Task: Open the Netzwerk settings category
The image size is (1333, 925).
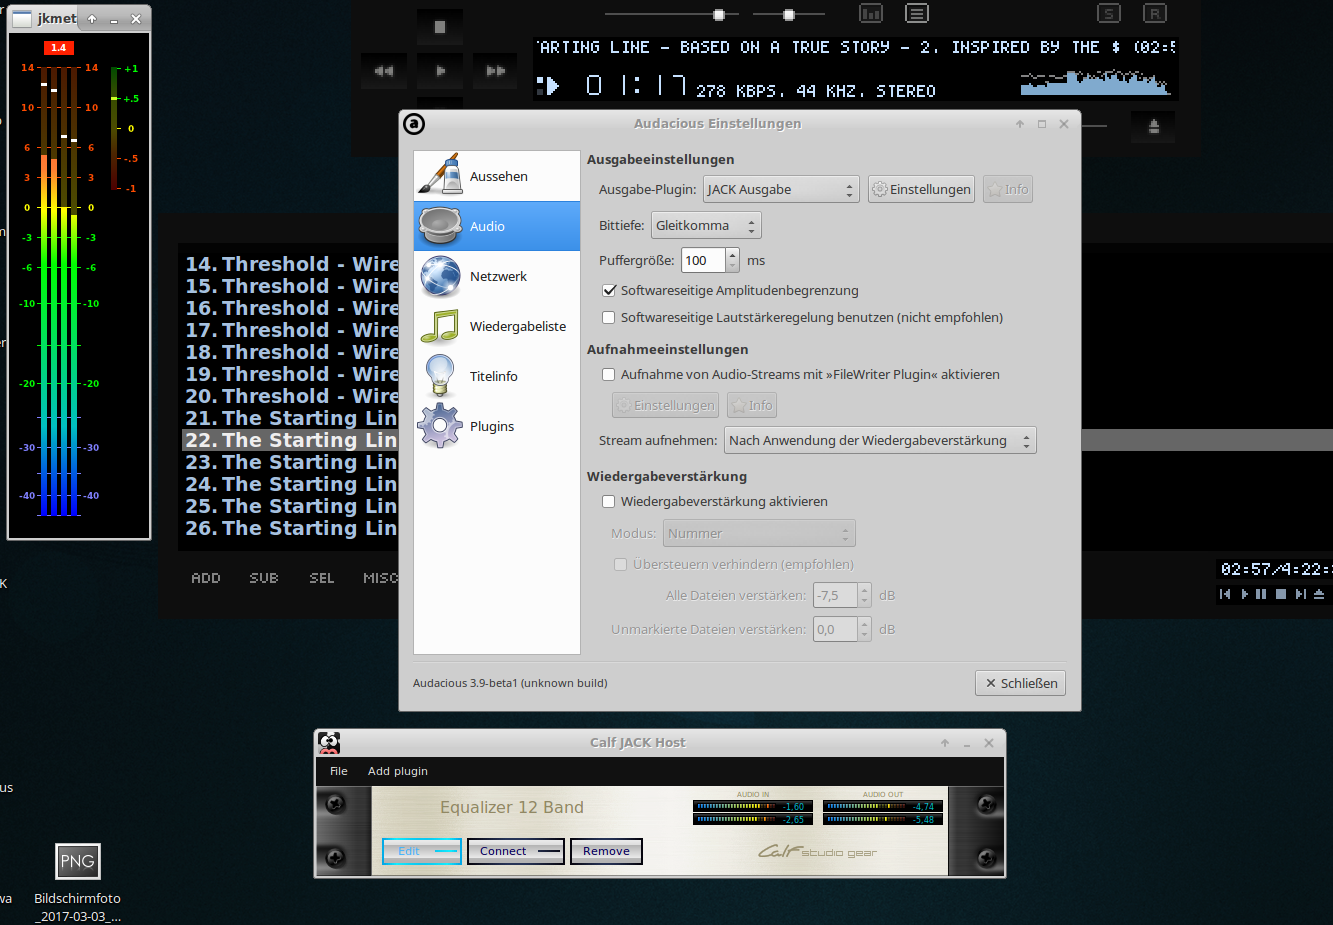Action: tap(497, 276)
